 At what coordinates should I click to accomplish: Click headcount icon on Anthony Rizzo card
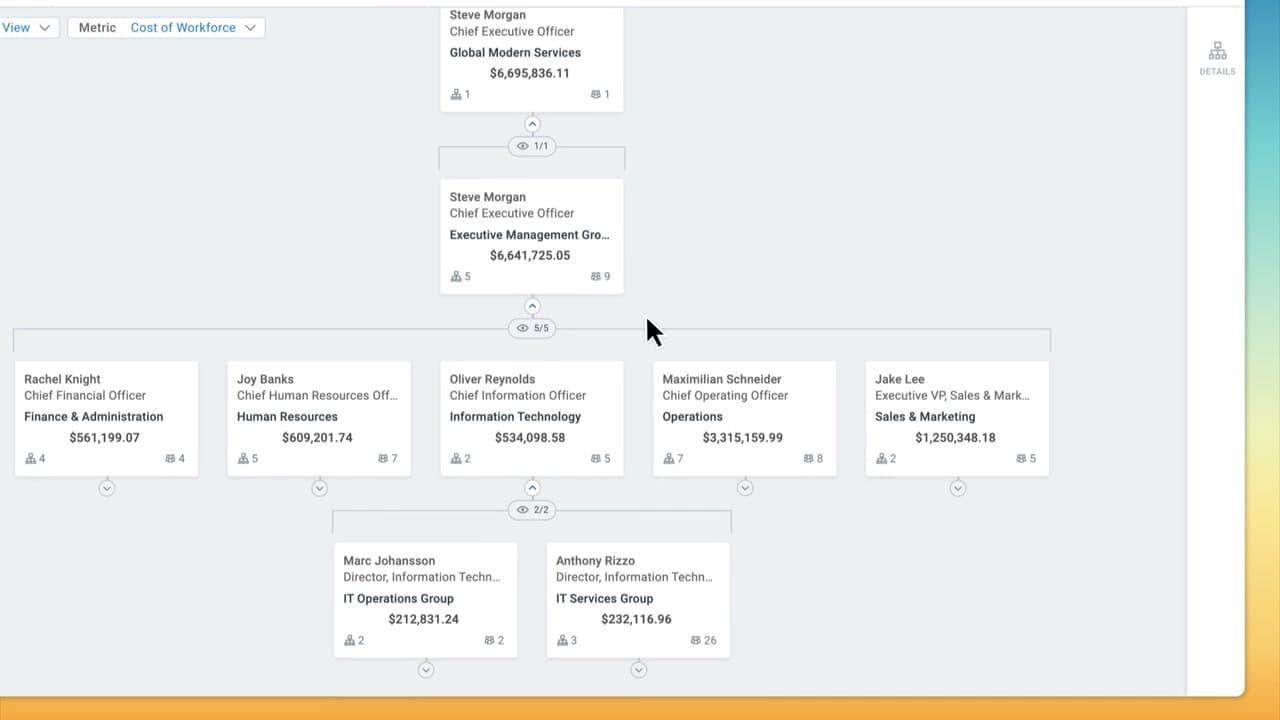coord(696,641)
